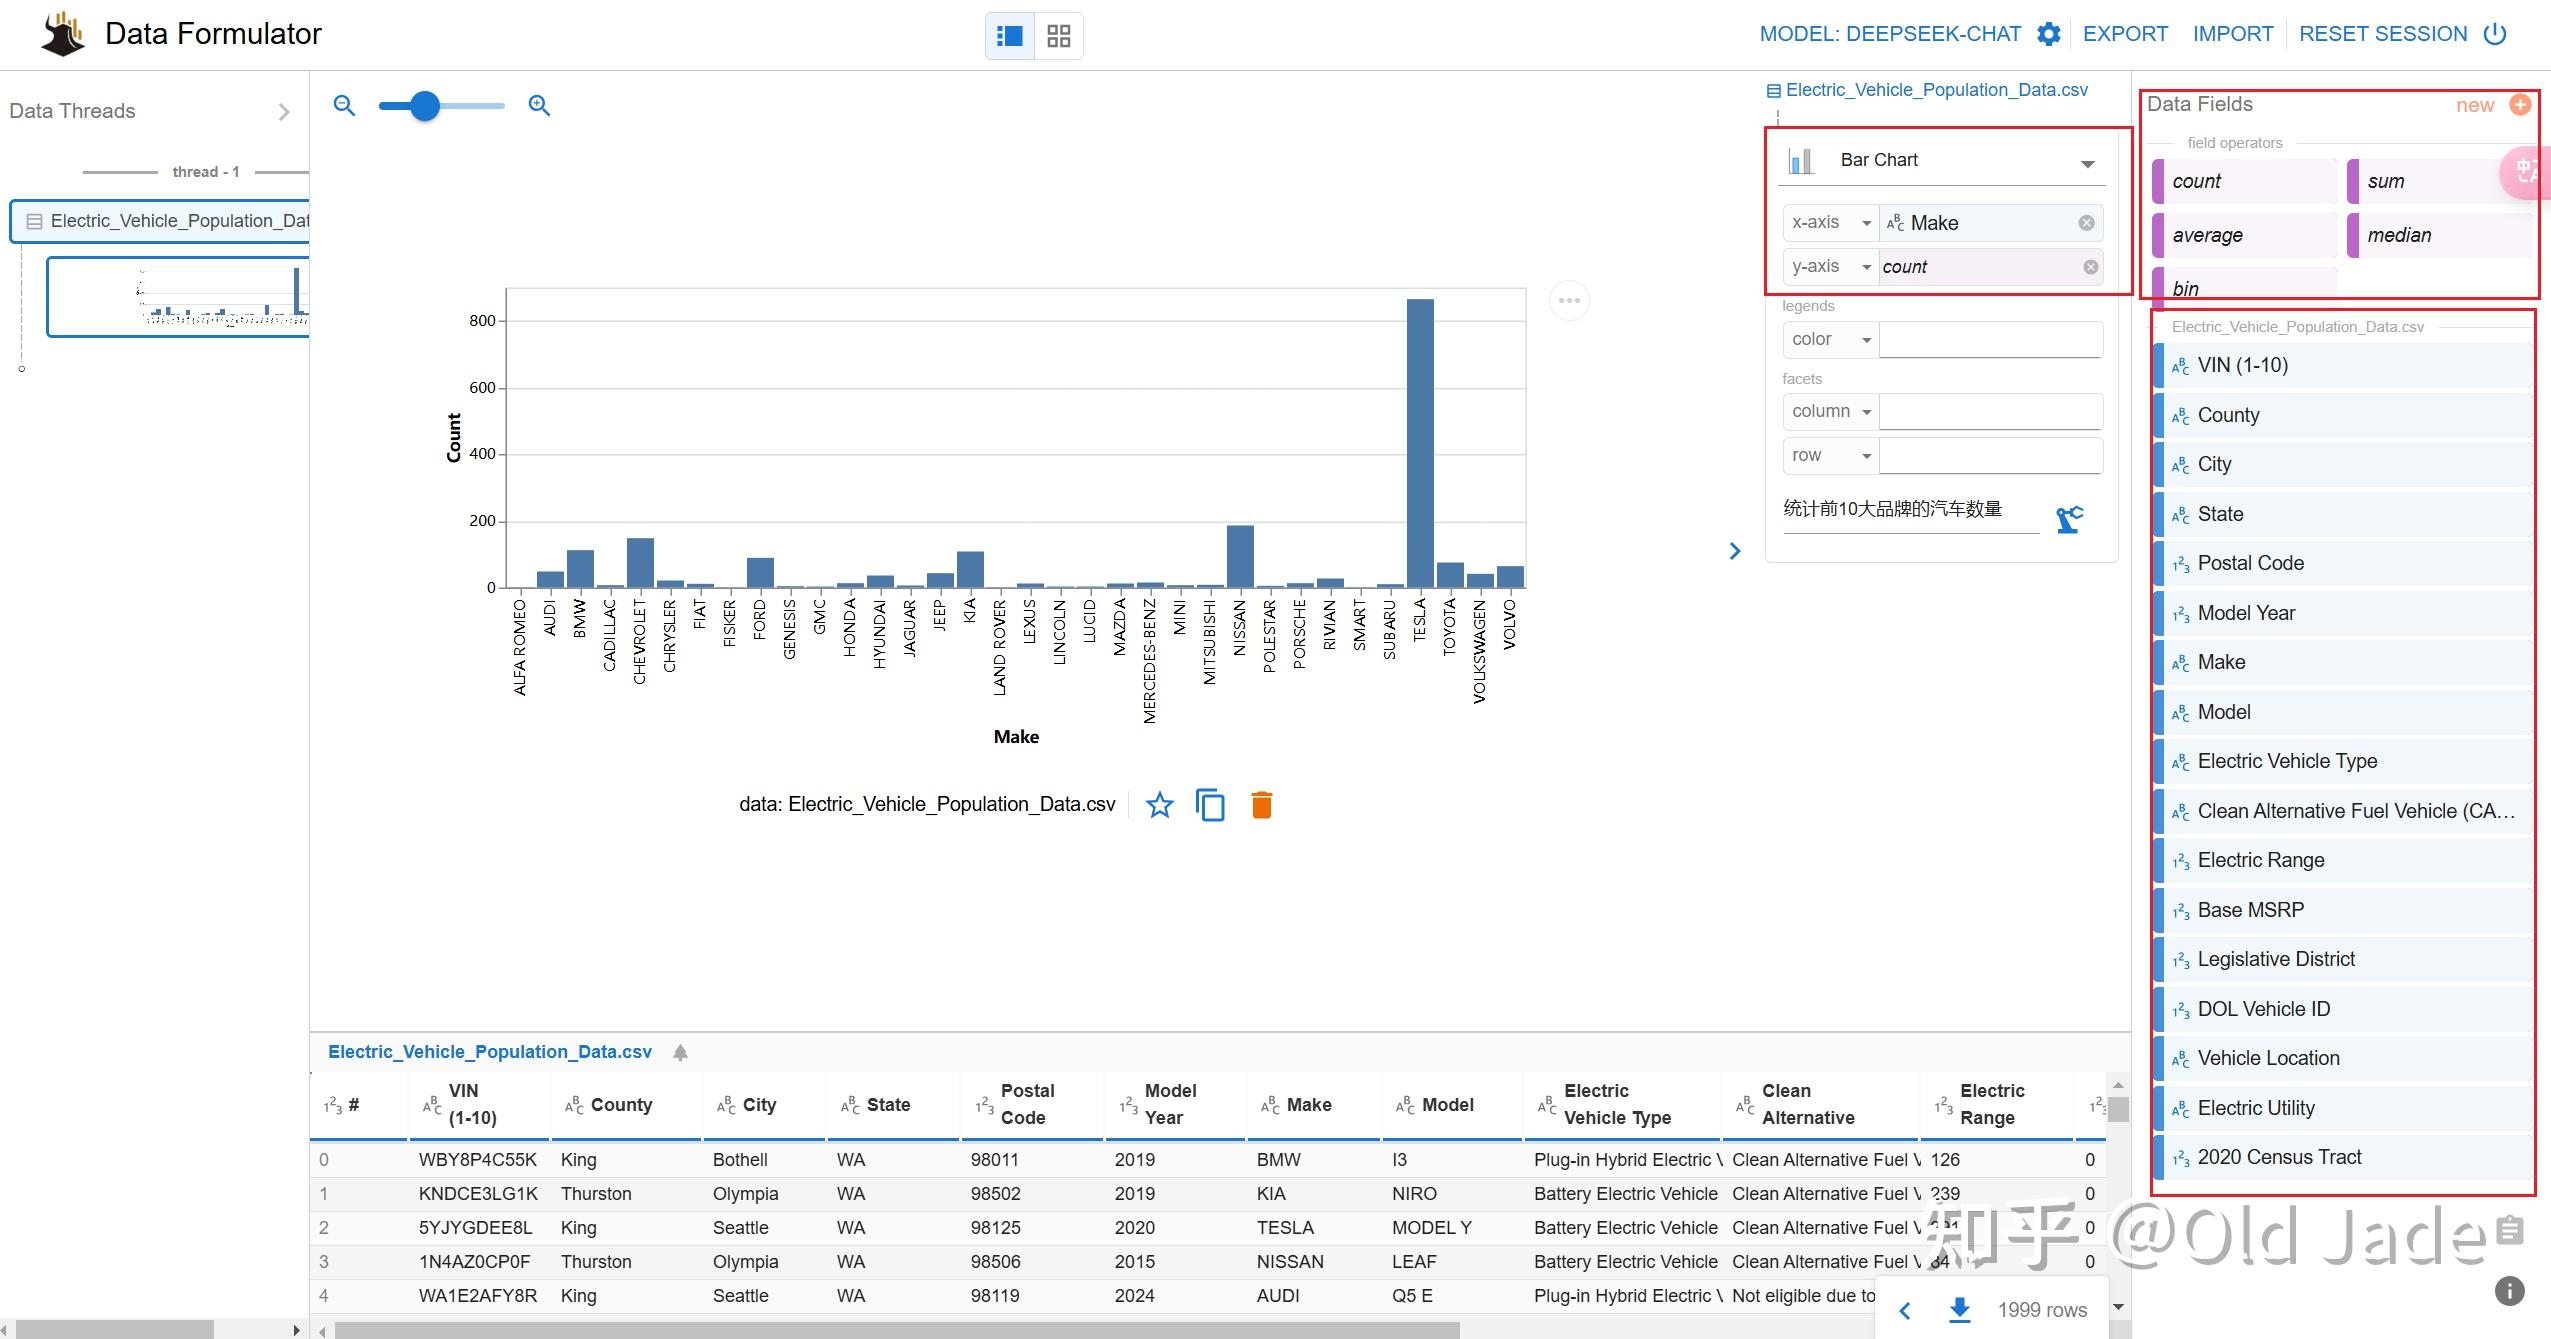
Task: Switch to the list view layout
Action: tap(1009, 35)
